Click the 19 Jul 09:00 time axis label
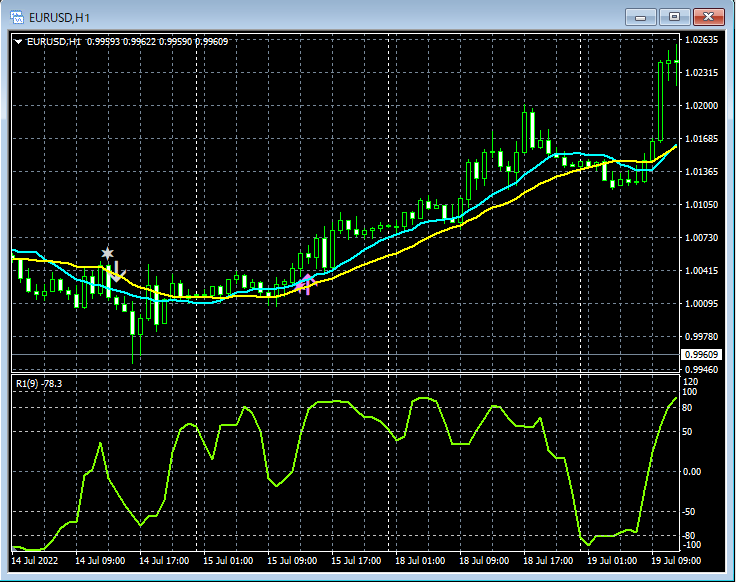Image resolution: width=737 pixels, height=582 pixels. tap(674, 561)
